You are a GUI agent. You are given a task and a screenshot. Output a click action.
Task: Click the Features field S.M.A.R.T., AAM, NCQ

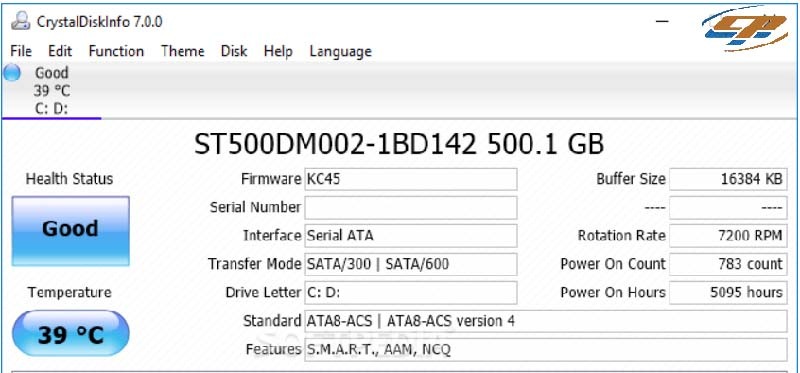[x=546, y=350]
